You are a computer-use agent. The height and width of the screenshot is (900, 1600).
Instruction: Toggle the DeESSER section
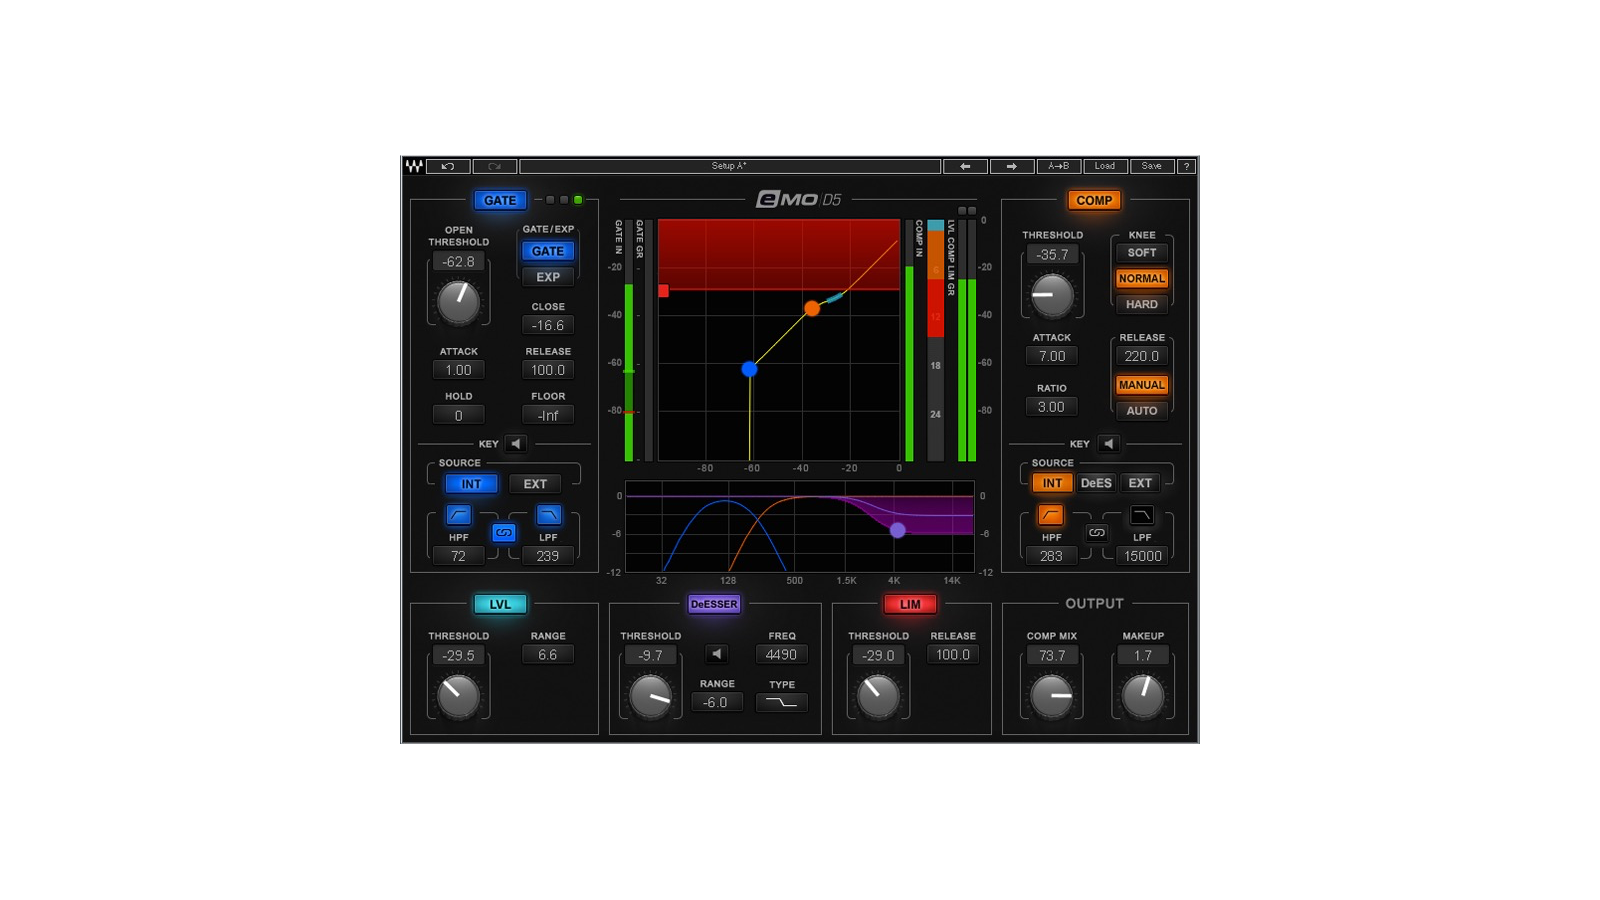(714, 604)
